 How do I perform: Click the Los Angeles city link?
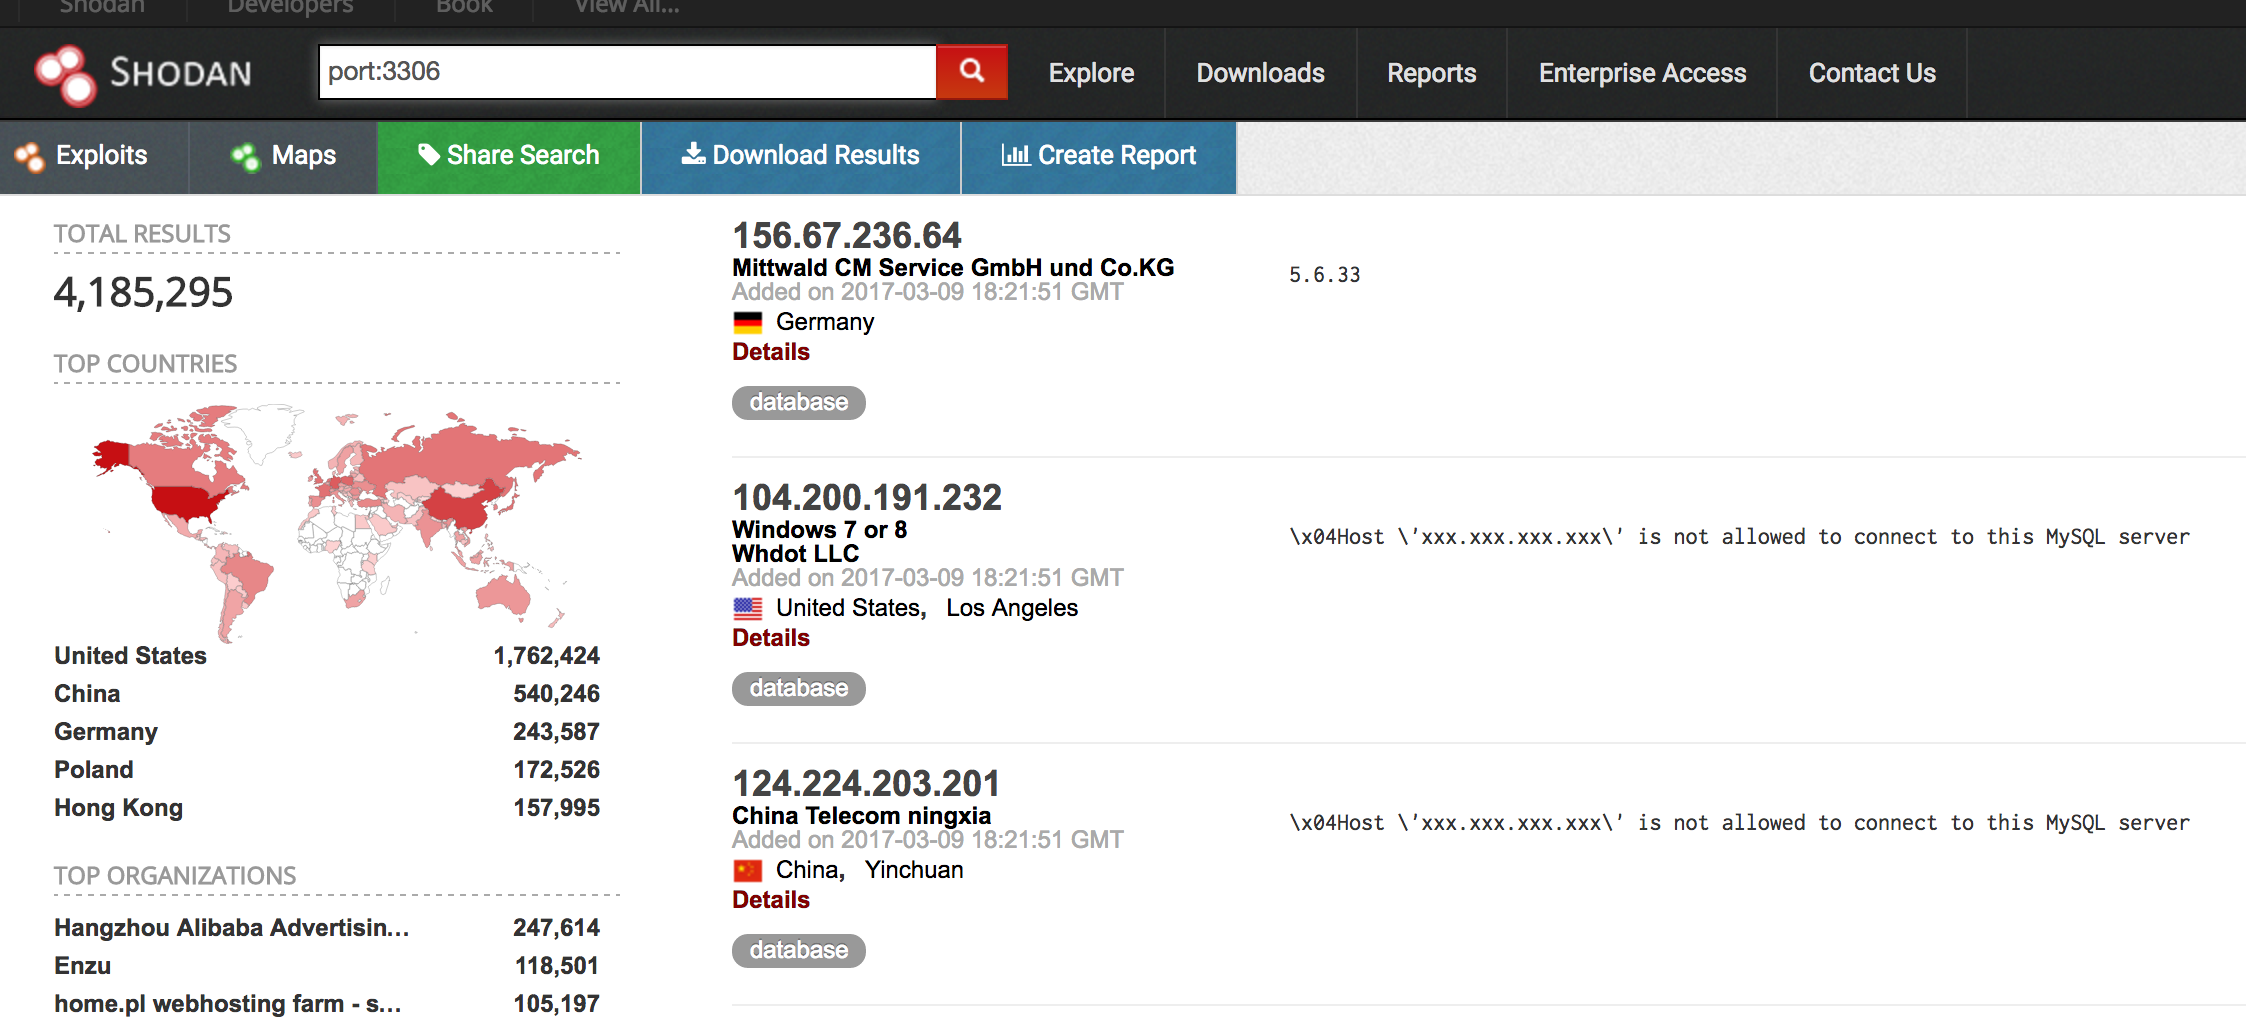1012,608
